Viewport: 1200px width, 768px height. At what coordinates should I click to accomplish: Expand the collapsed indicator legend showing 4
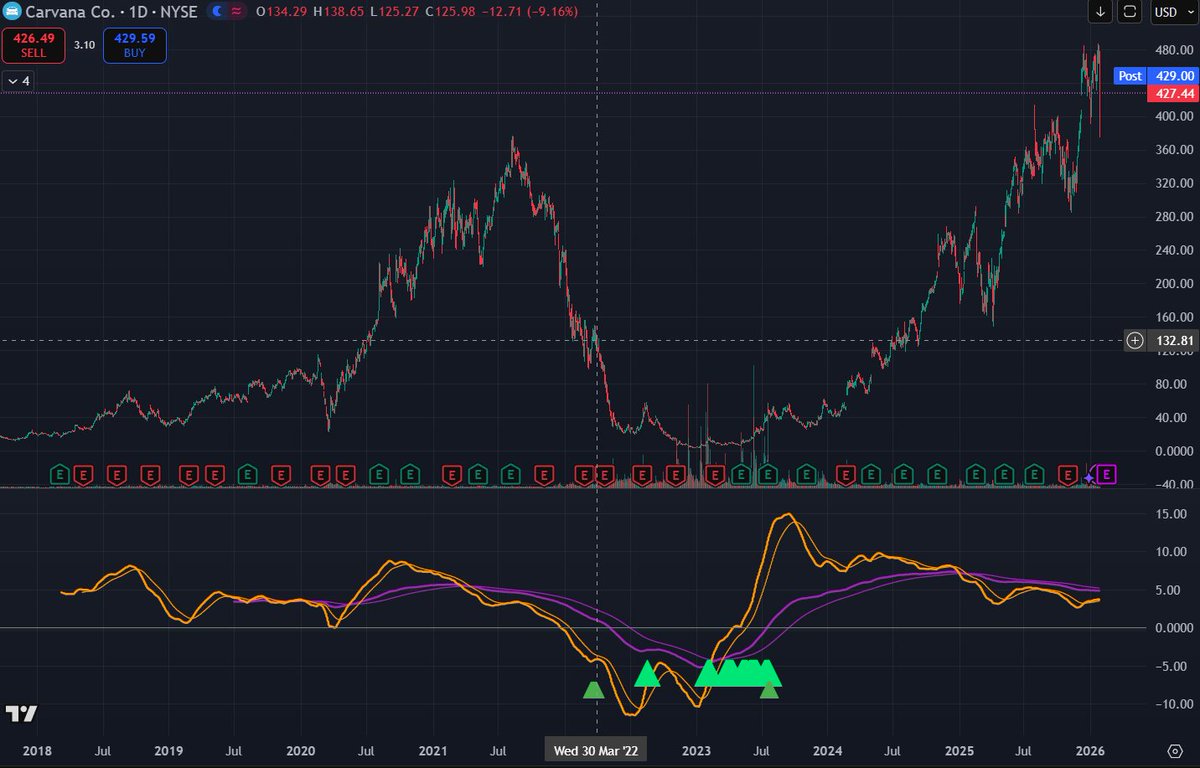point(18,81)
